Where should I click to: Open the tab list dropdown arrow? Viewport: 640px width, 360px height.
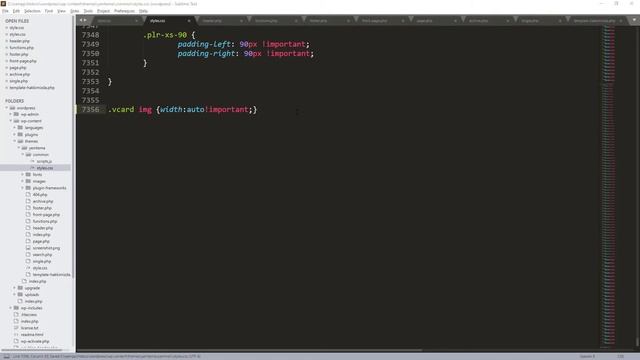point(634,20)
